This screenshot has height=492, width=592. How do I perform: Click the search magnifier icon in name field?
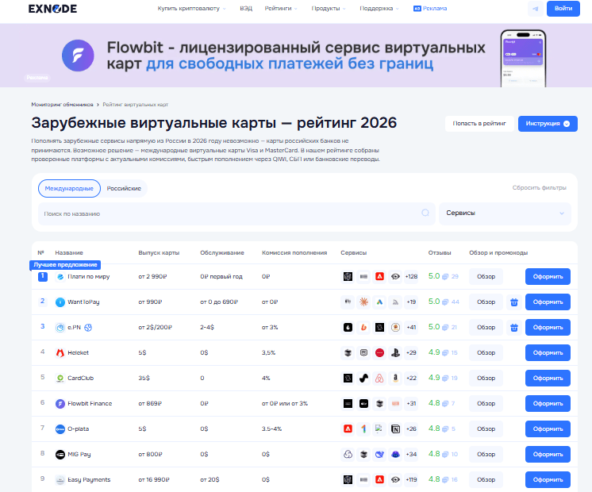tap(426, 213)
